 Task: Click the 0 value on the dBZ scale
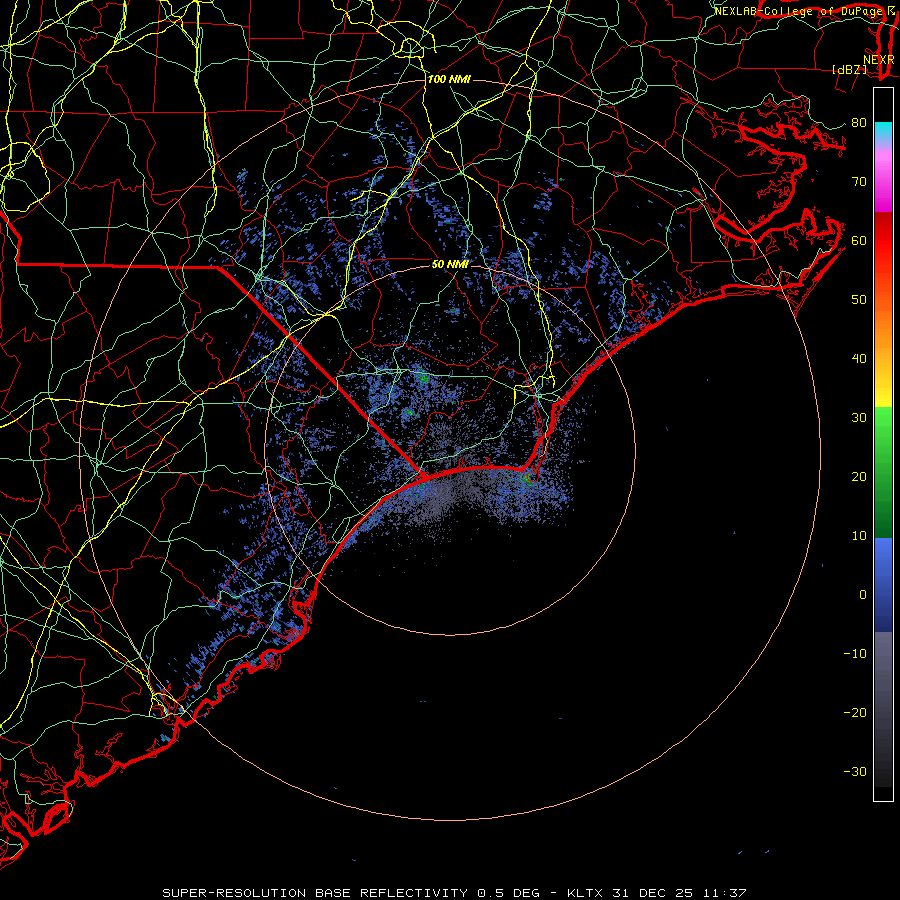click(863, 595)
